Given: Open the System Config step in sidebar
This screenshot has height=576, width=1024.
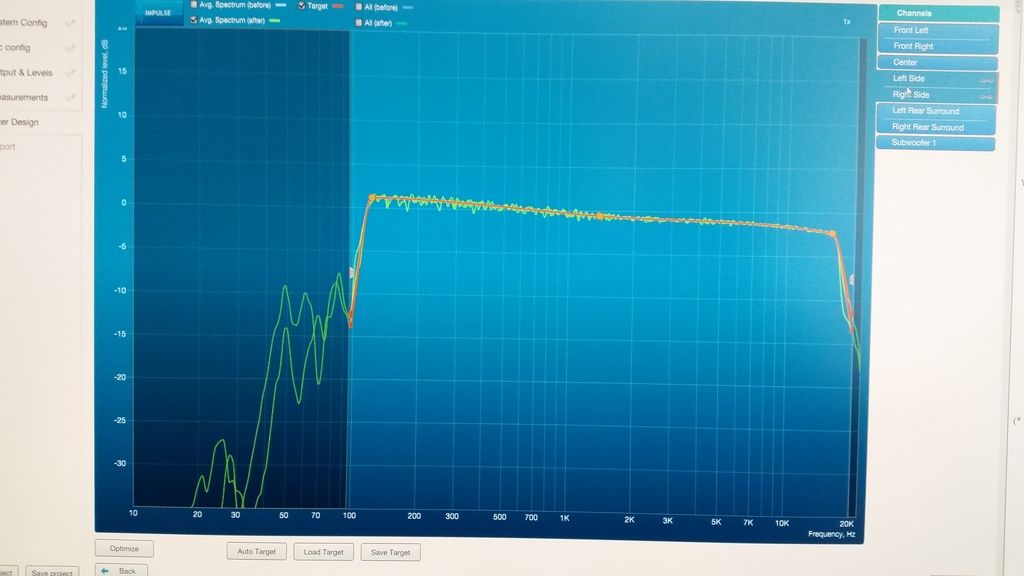Looking at the screenshot, I should pos(24,23).
